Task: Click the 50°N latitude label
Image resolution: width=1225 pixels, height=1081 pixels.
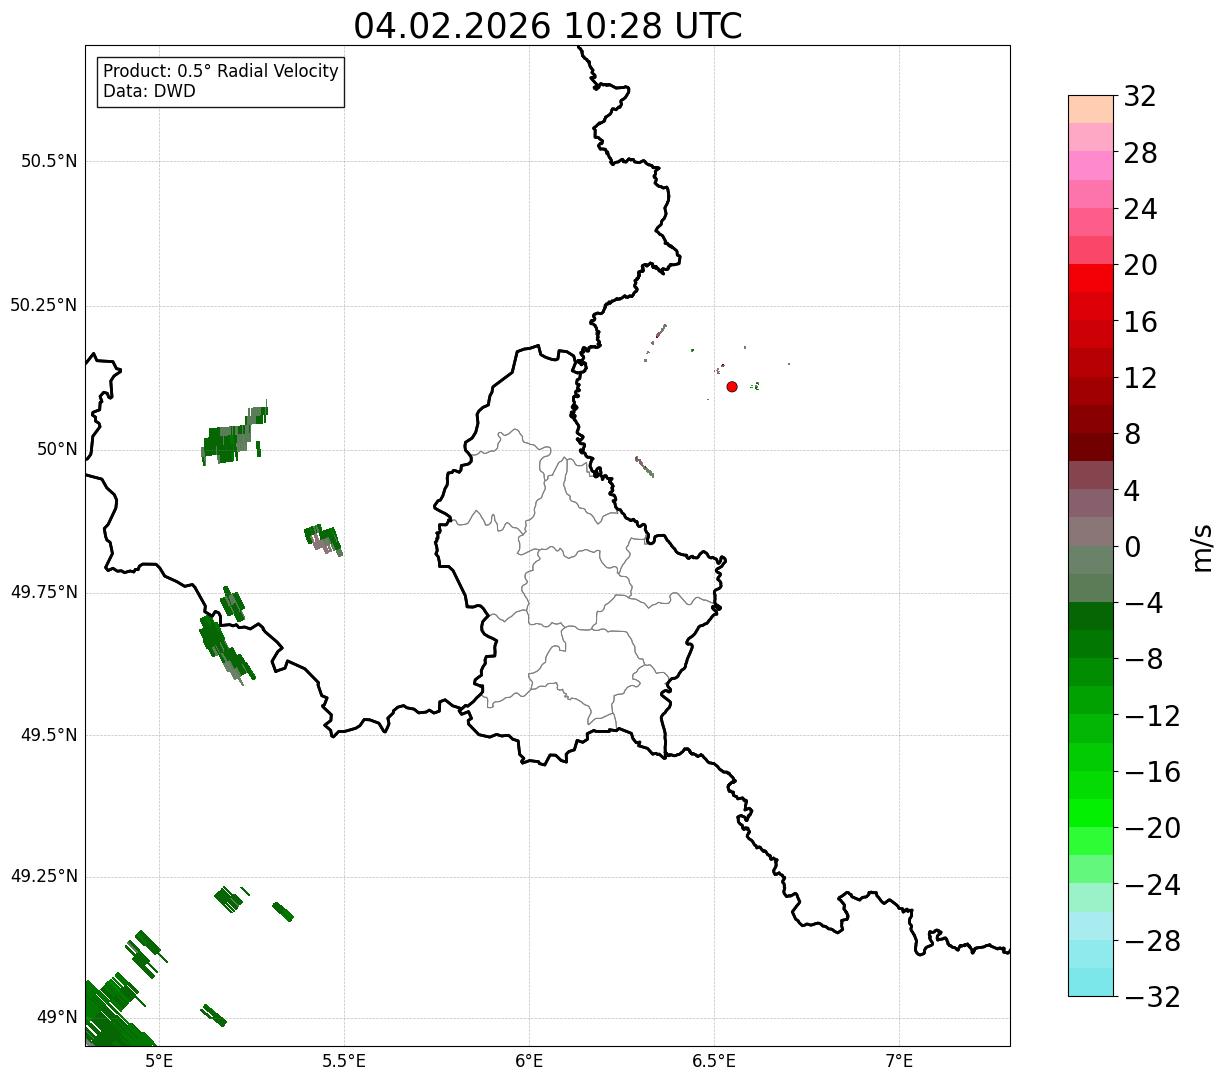Action: coord(57,450)
